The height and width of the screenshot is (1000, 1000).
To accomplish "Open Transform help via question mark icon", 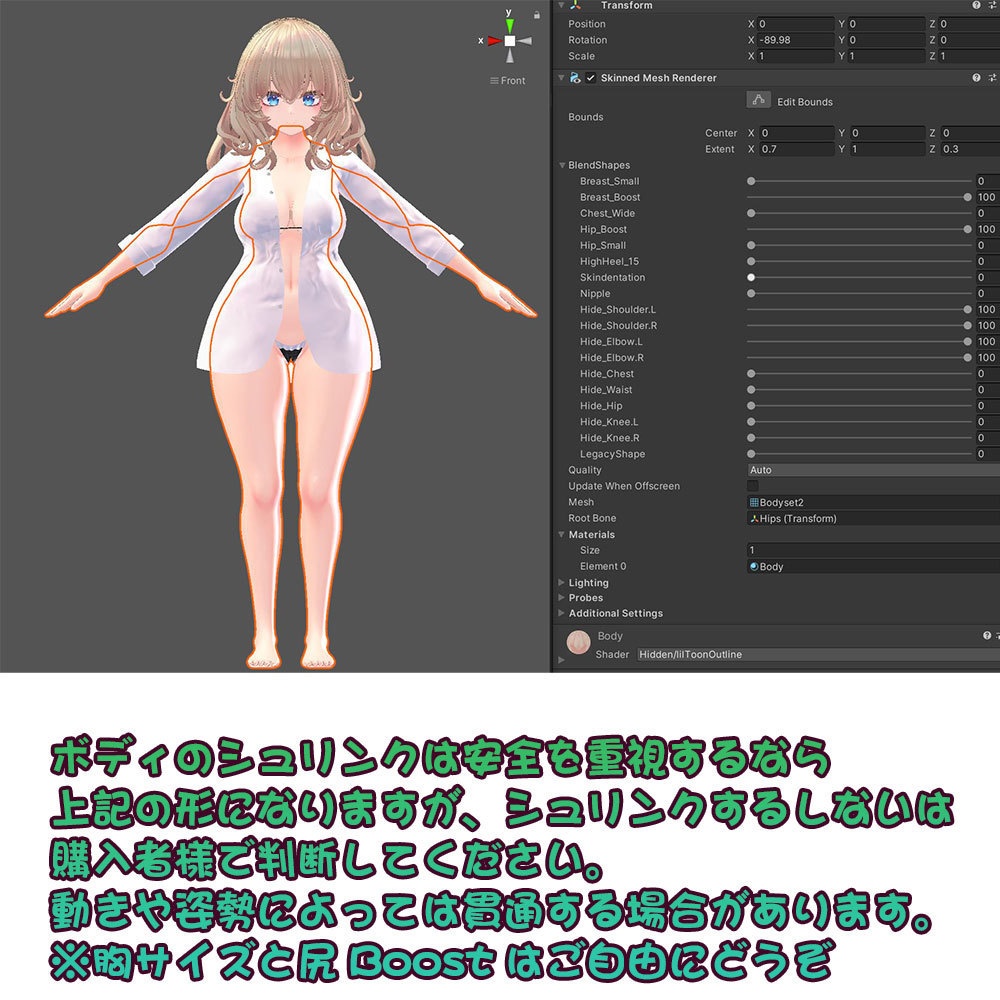I will (975, 6).
